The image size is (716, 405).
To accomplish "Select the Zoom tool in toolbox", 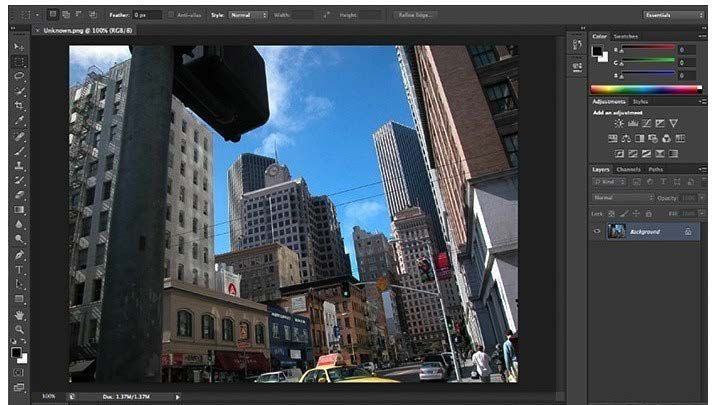I will point(19,329).
